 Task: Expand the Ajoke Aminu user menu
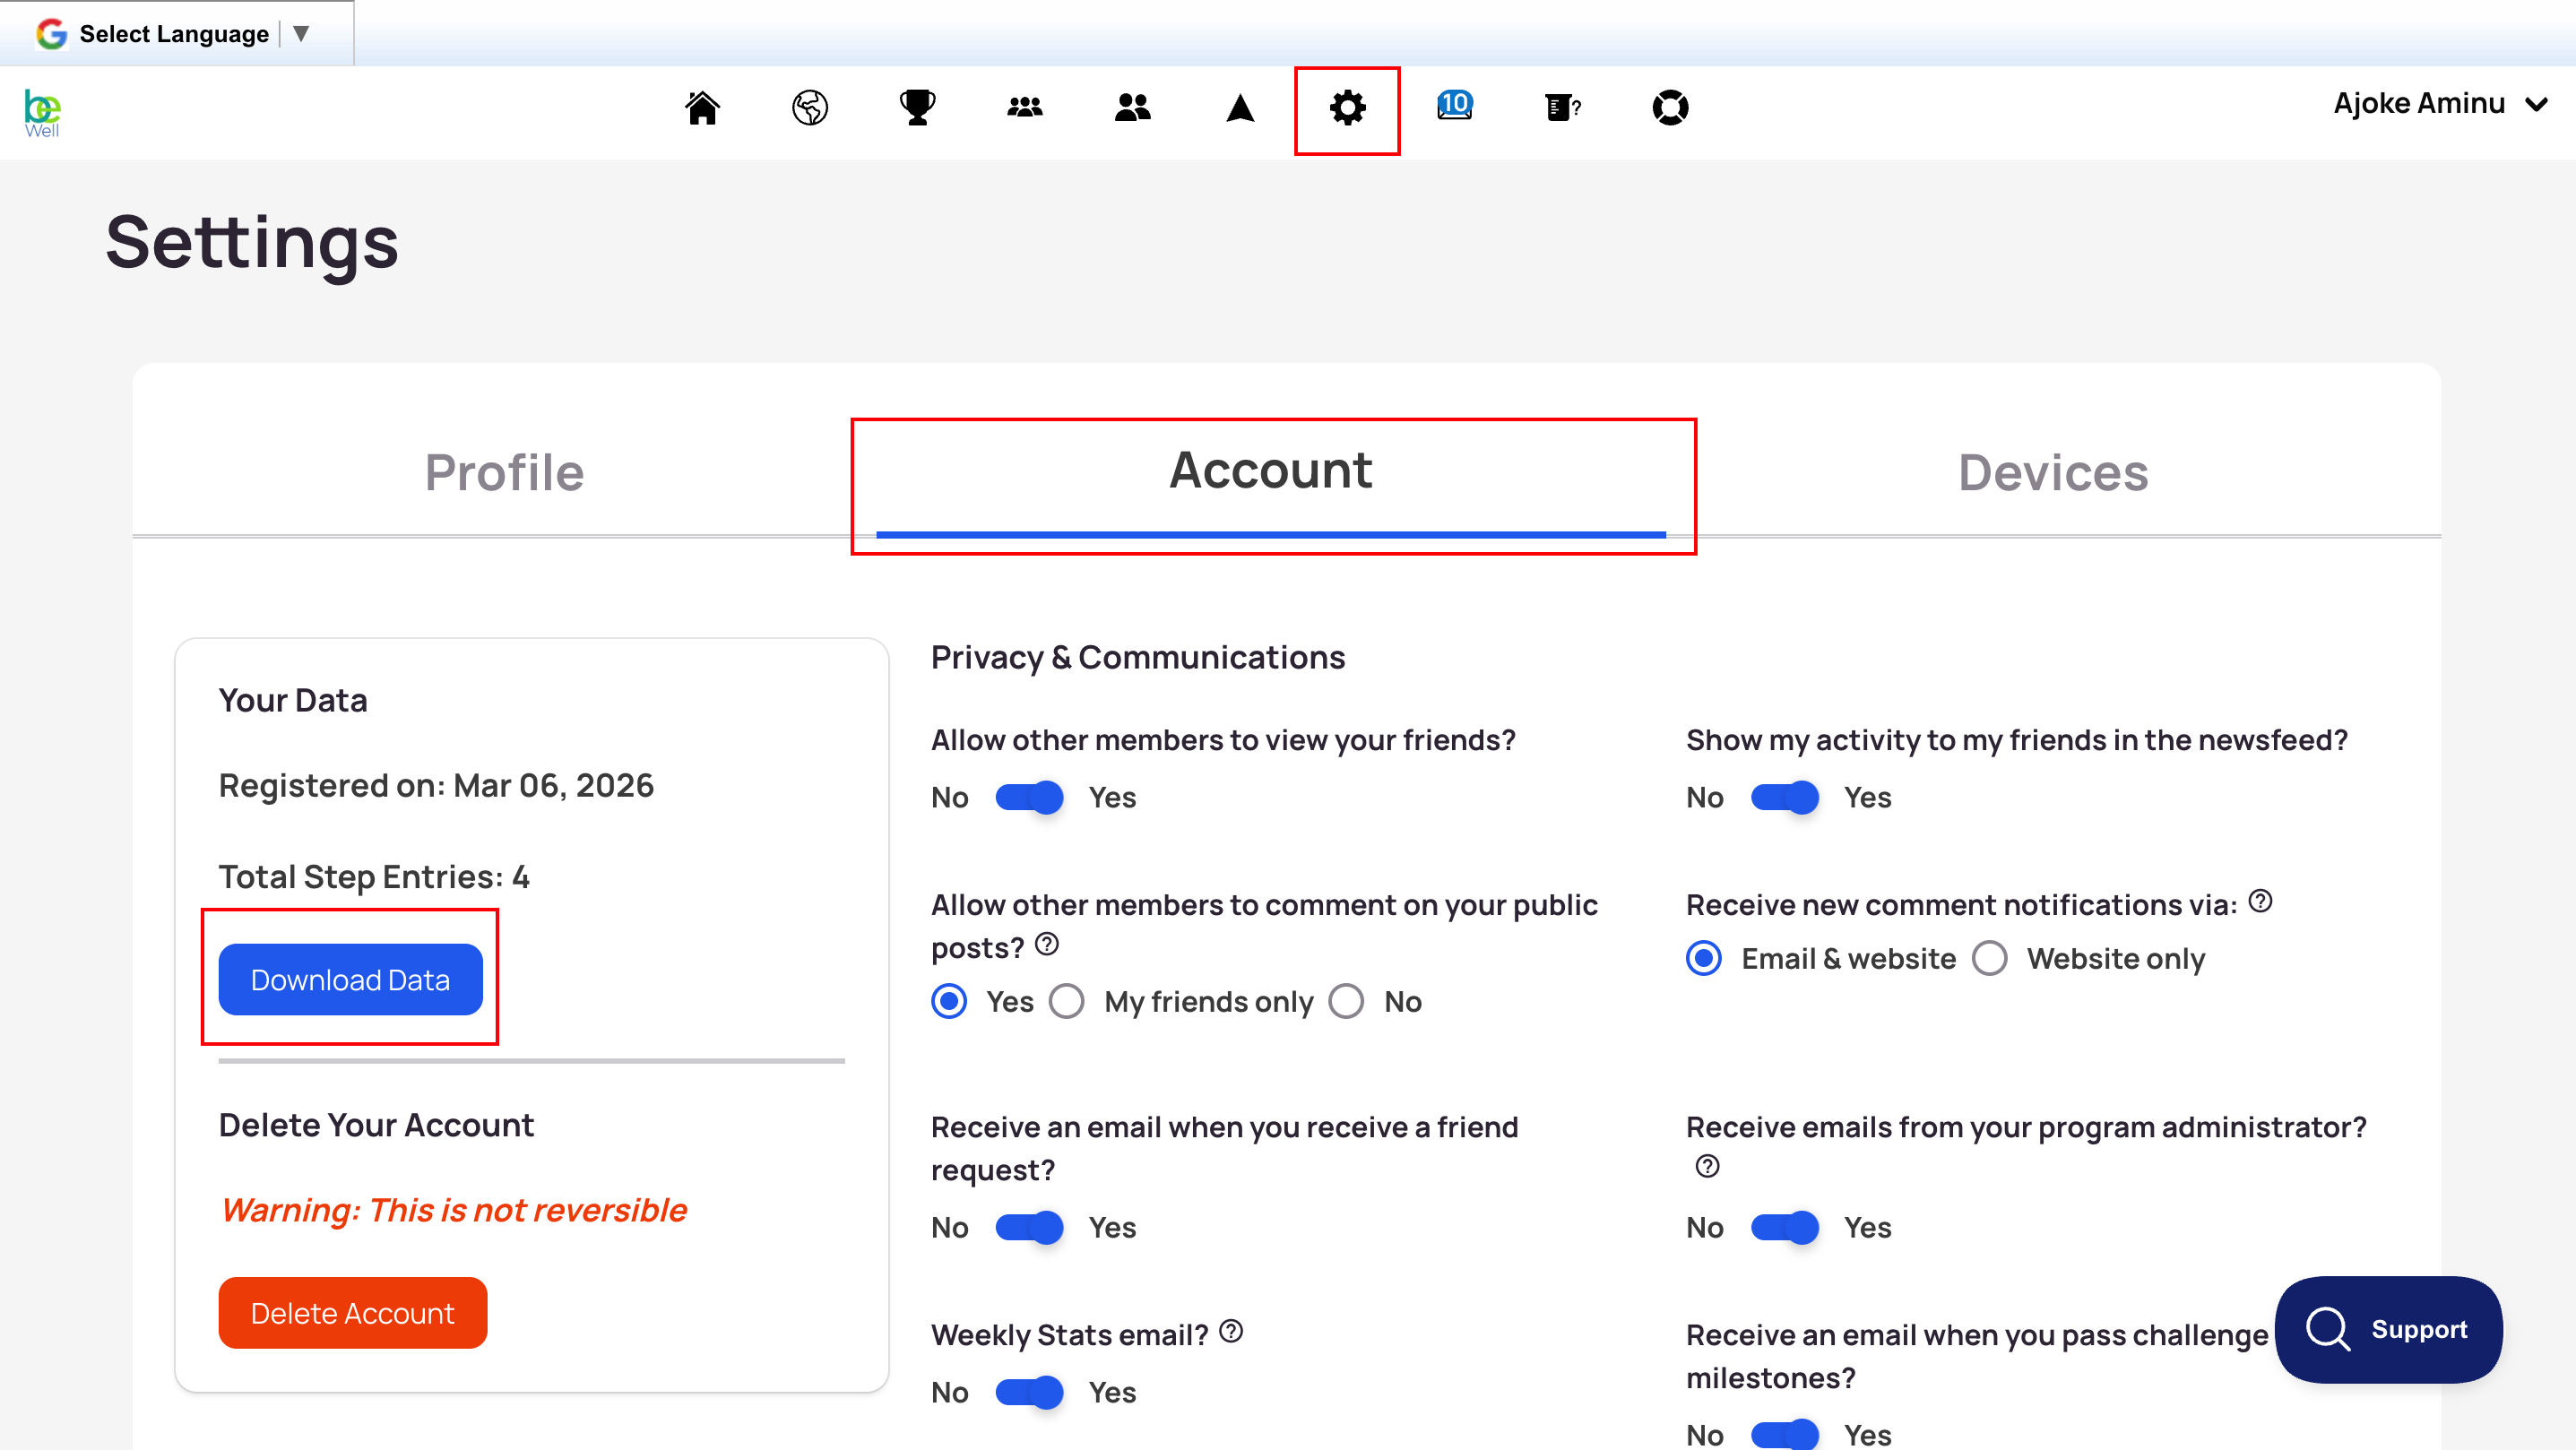tap(2440, 104)
